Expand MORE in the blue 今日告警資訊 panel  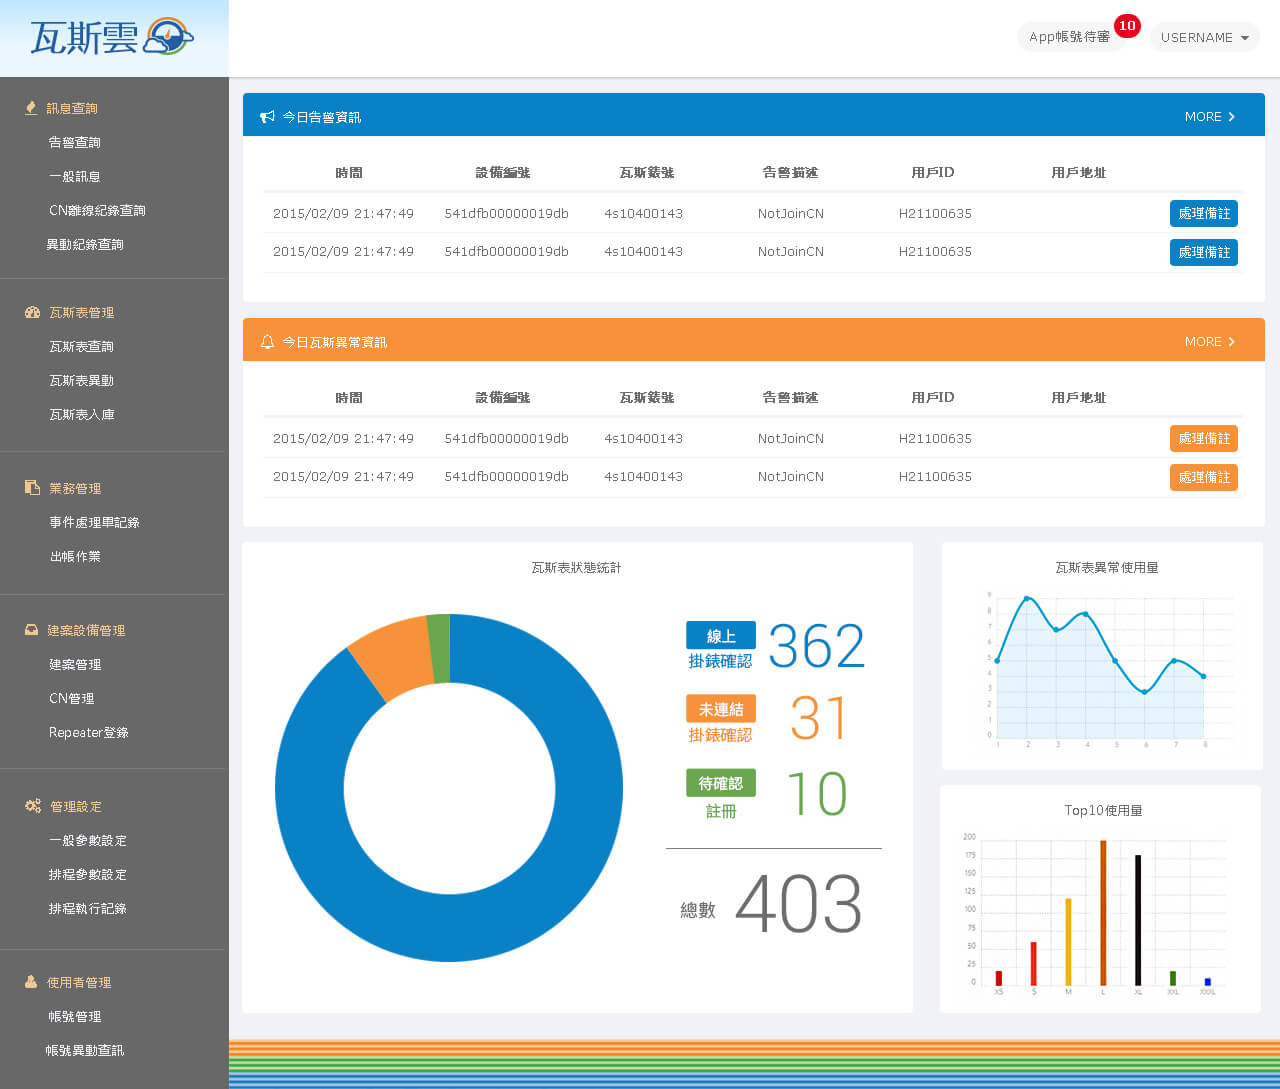1210,117
